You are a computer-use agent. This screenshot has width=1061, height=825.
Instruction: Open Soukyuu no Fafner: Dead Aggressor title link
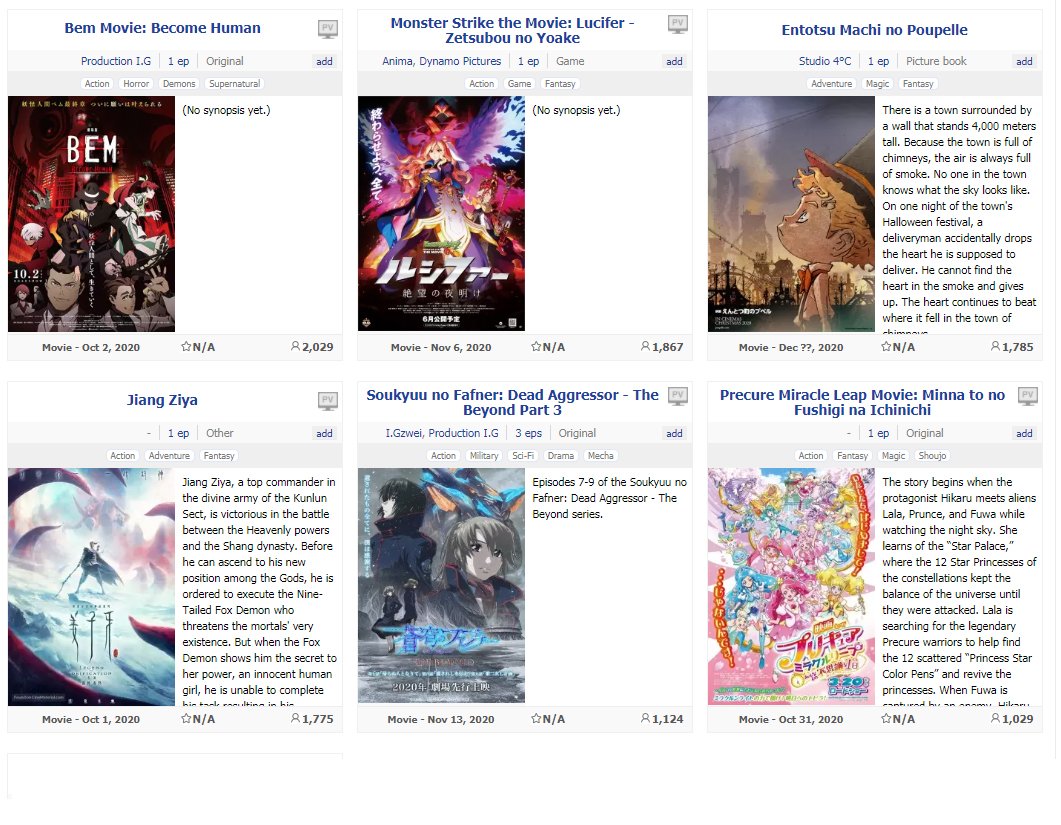512,403
